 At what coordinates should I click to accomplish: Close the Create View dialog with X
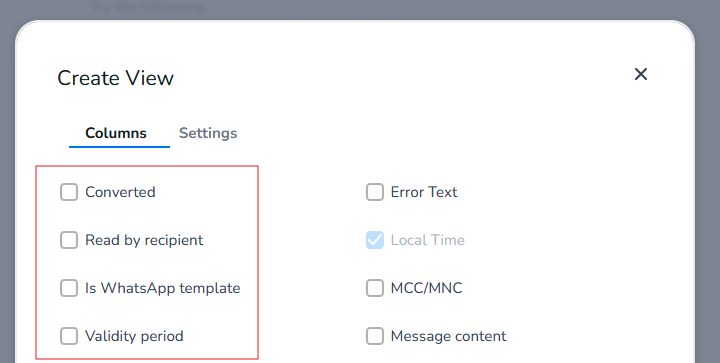click(641, 74)
